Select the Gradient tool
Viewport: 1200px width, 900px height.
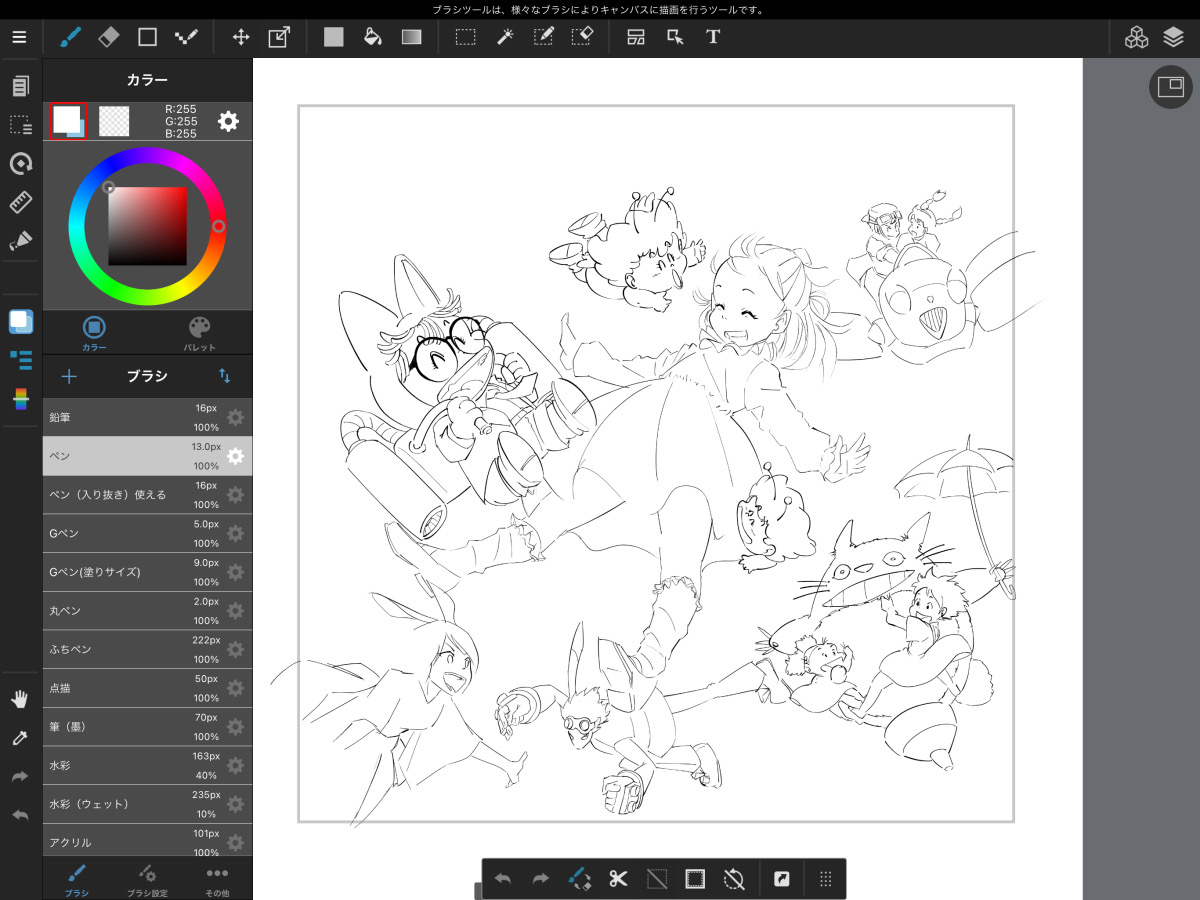(412, 37)
